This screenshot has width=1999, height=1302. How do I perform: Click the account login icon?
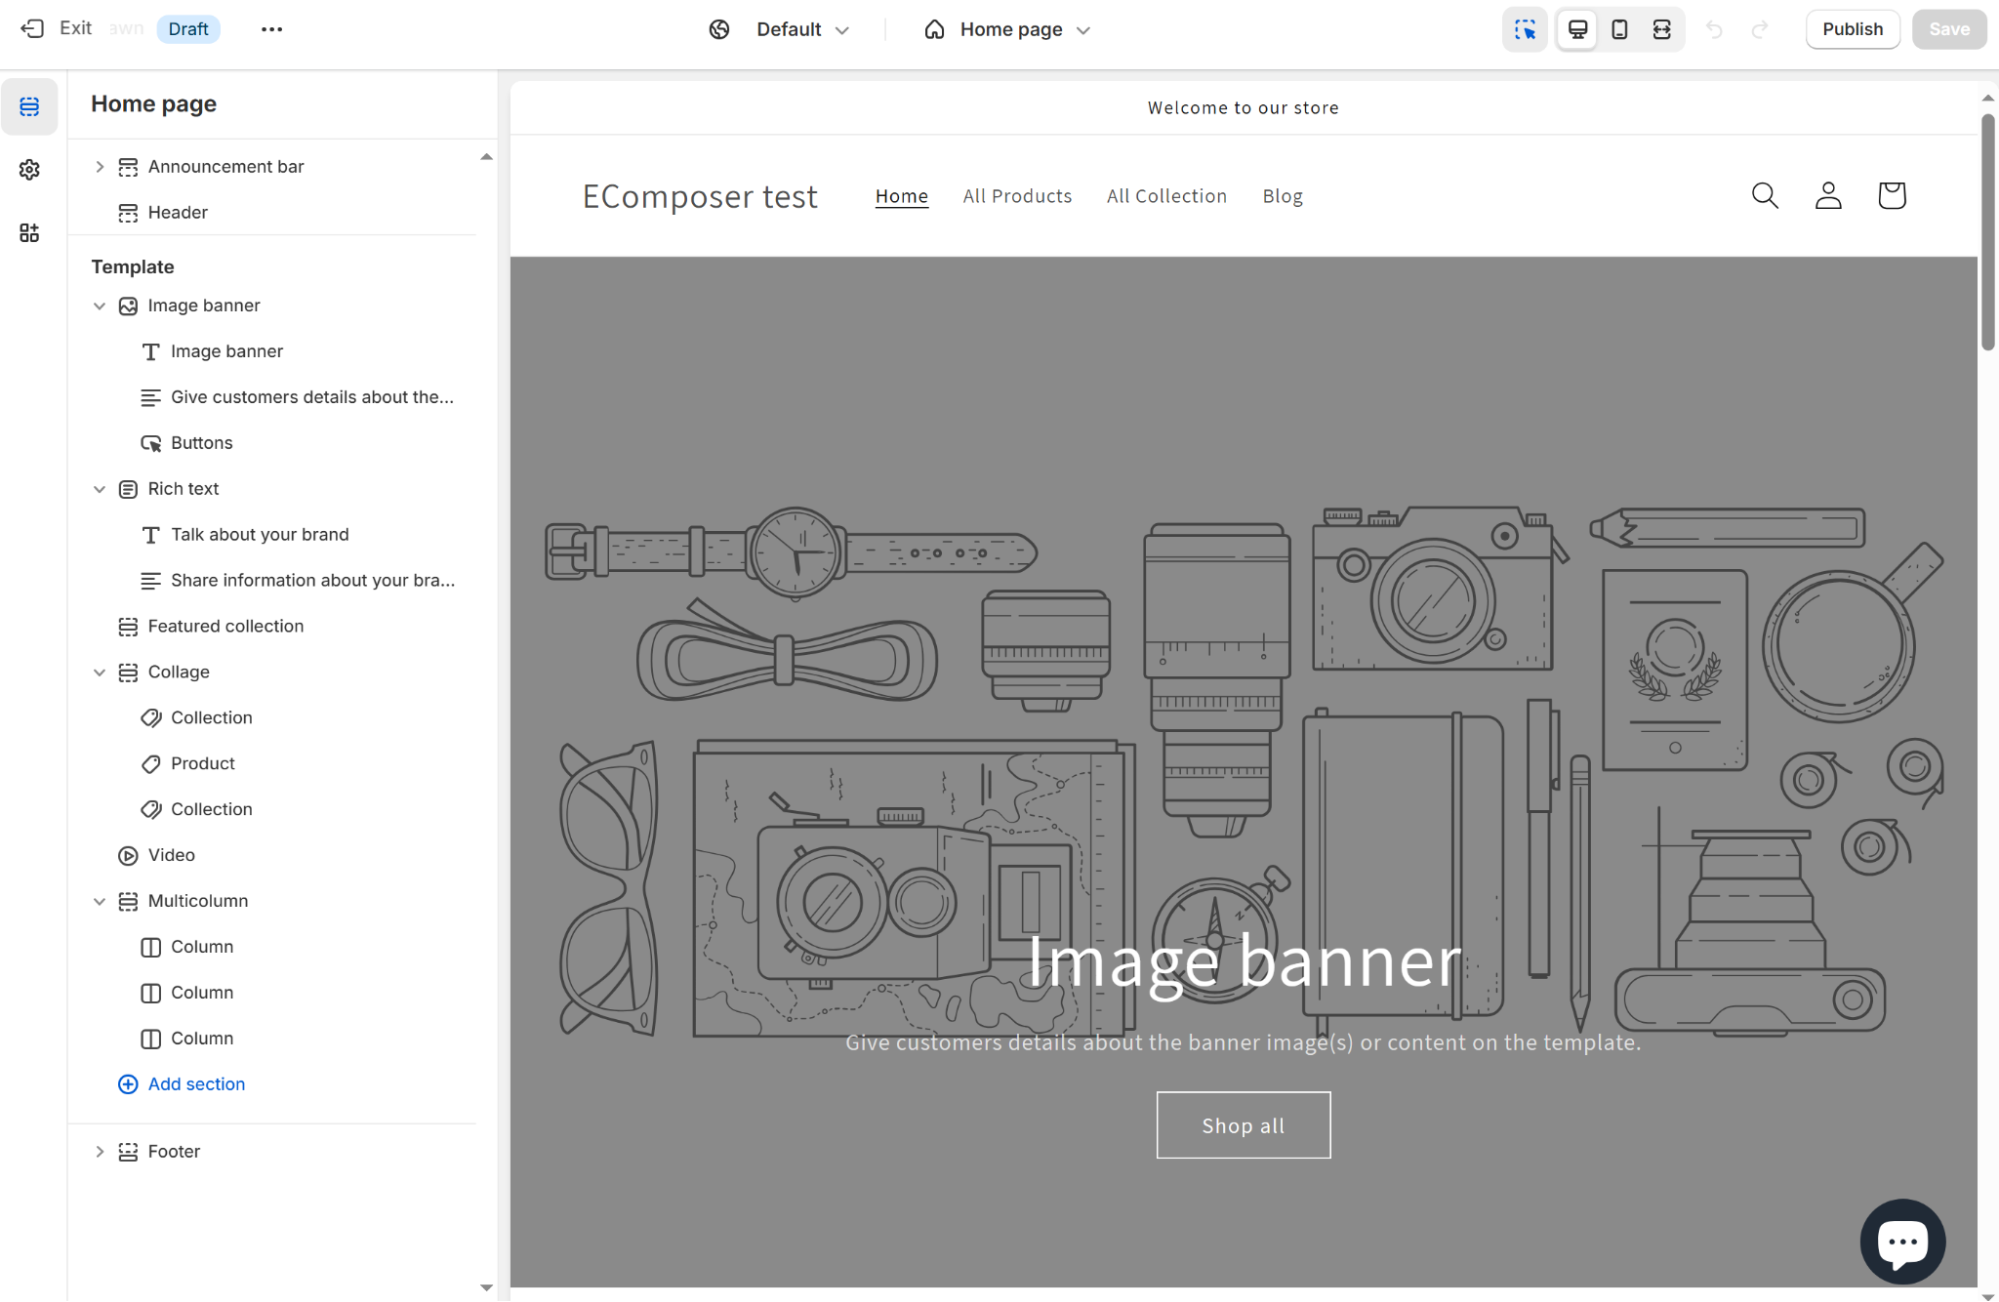[1828, 195]
